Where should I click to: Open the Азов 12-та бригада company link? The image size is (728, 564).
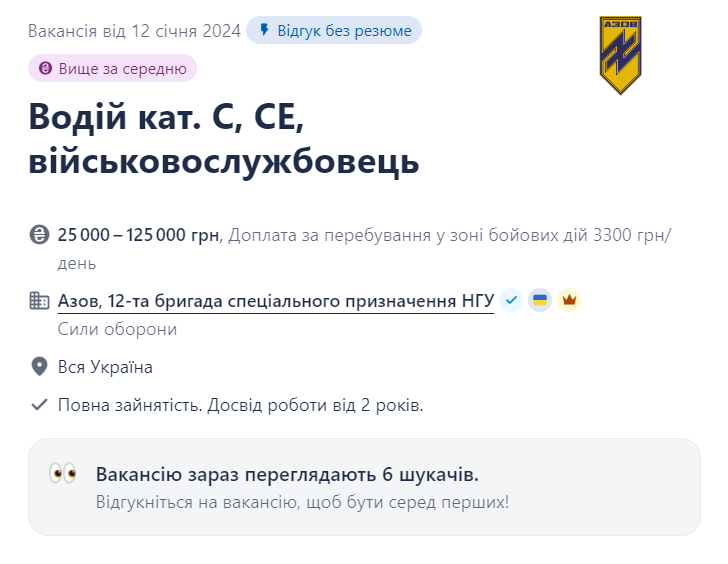pyautogui.click(x=276, y=300)
